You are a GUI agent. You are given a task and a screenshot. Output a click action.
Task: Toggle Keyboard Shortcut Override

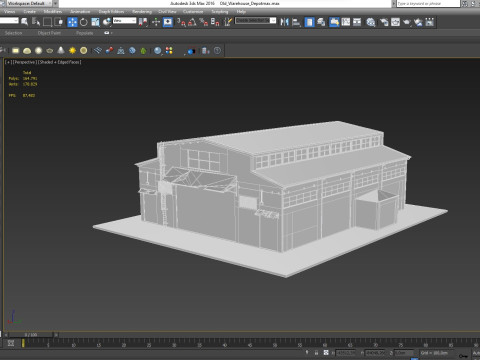(x=168, y=22)
